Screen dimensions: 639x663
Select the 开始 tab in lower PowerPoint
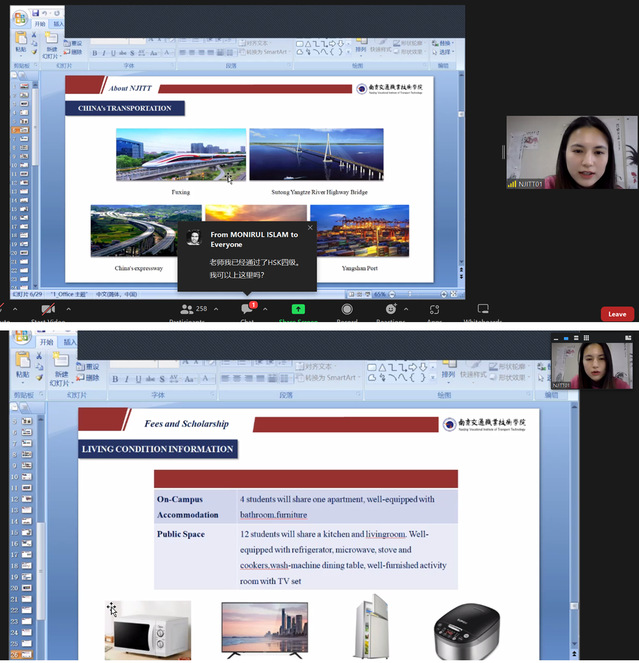pyautogui.click(x=45, y=342)
